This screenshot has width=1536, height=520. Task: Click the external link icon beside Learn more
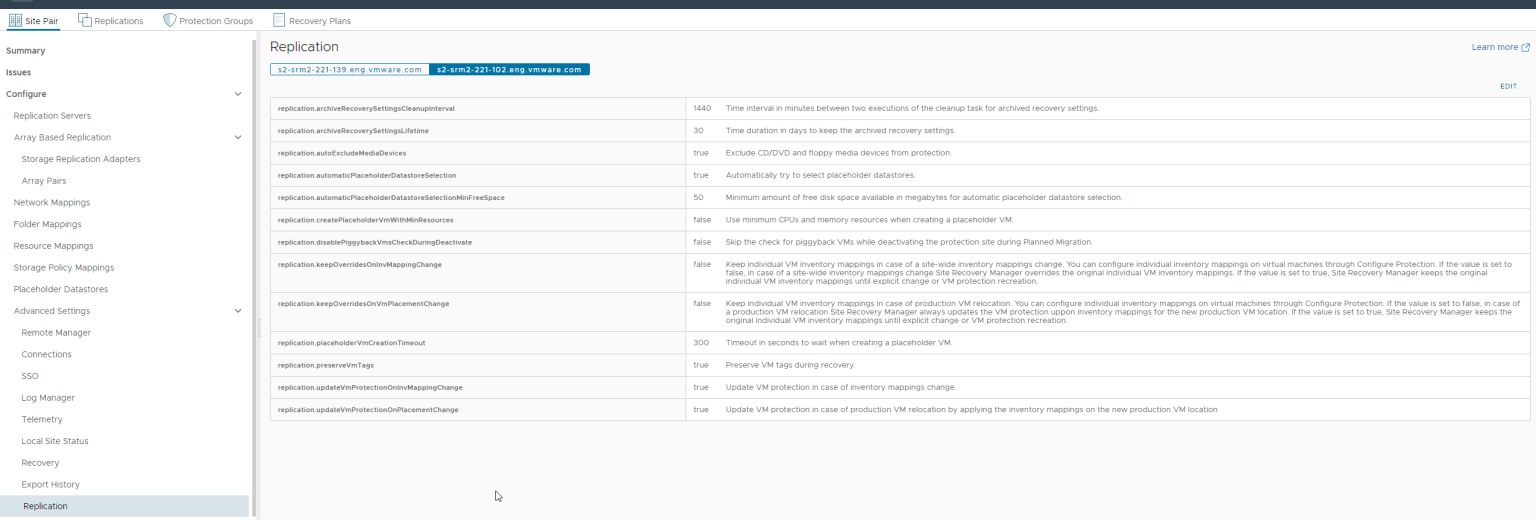1525,47
